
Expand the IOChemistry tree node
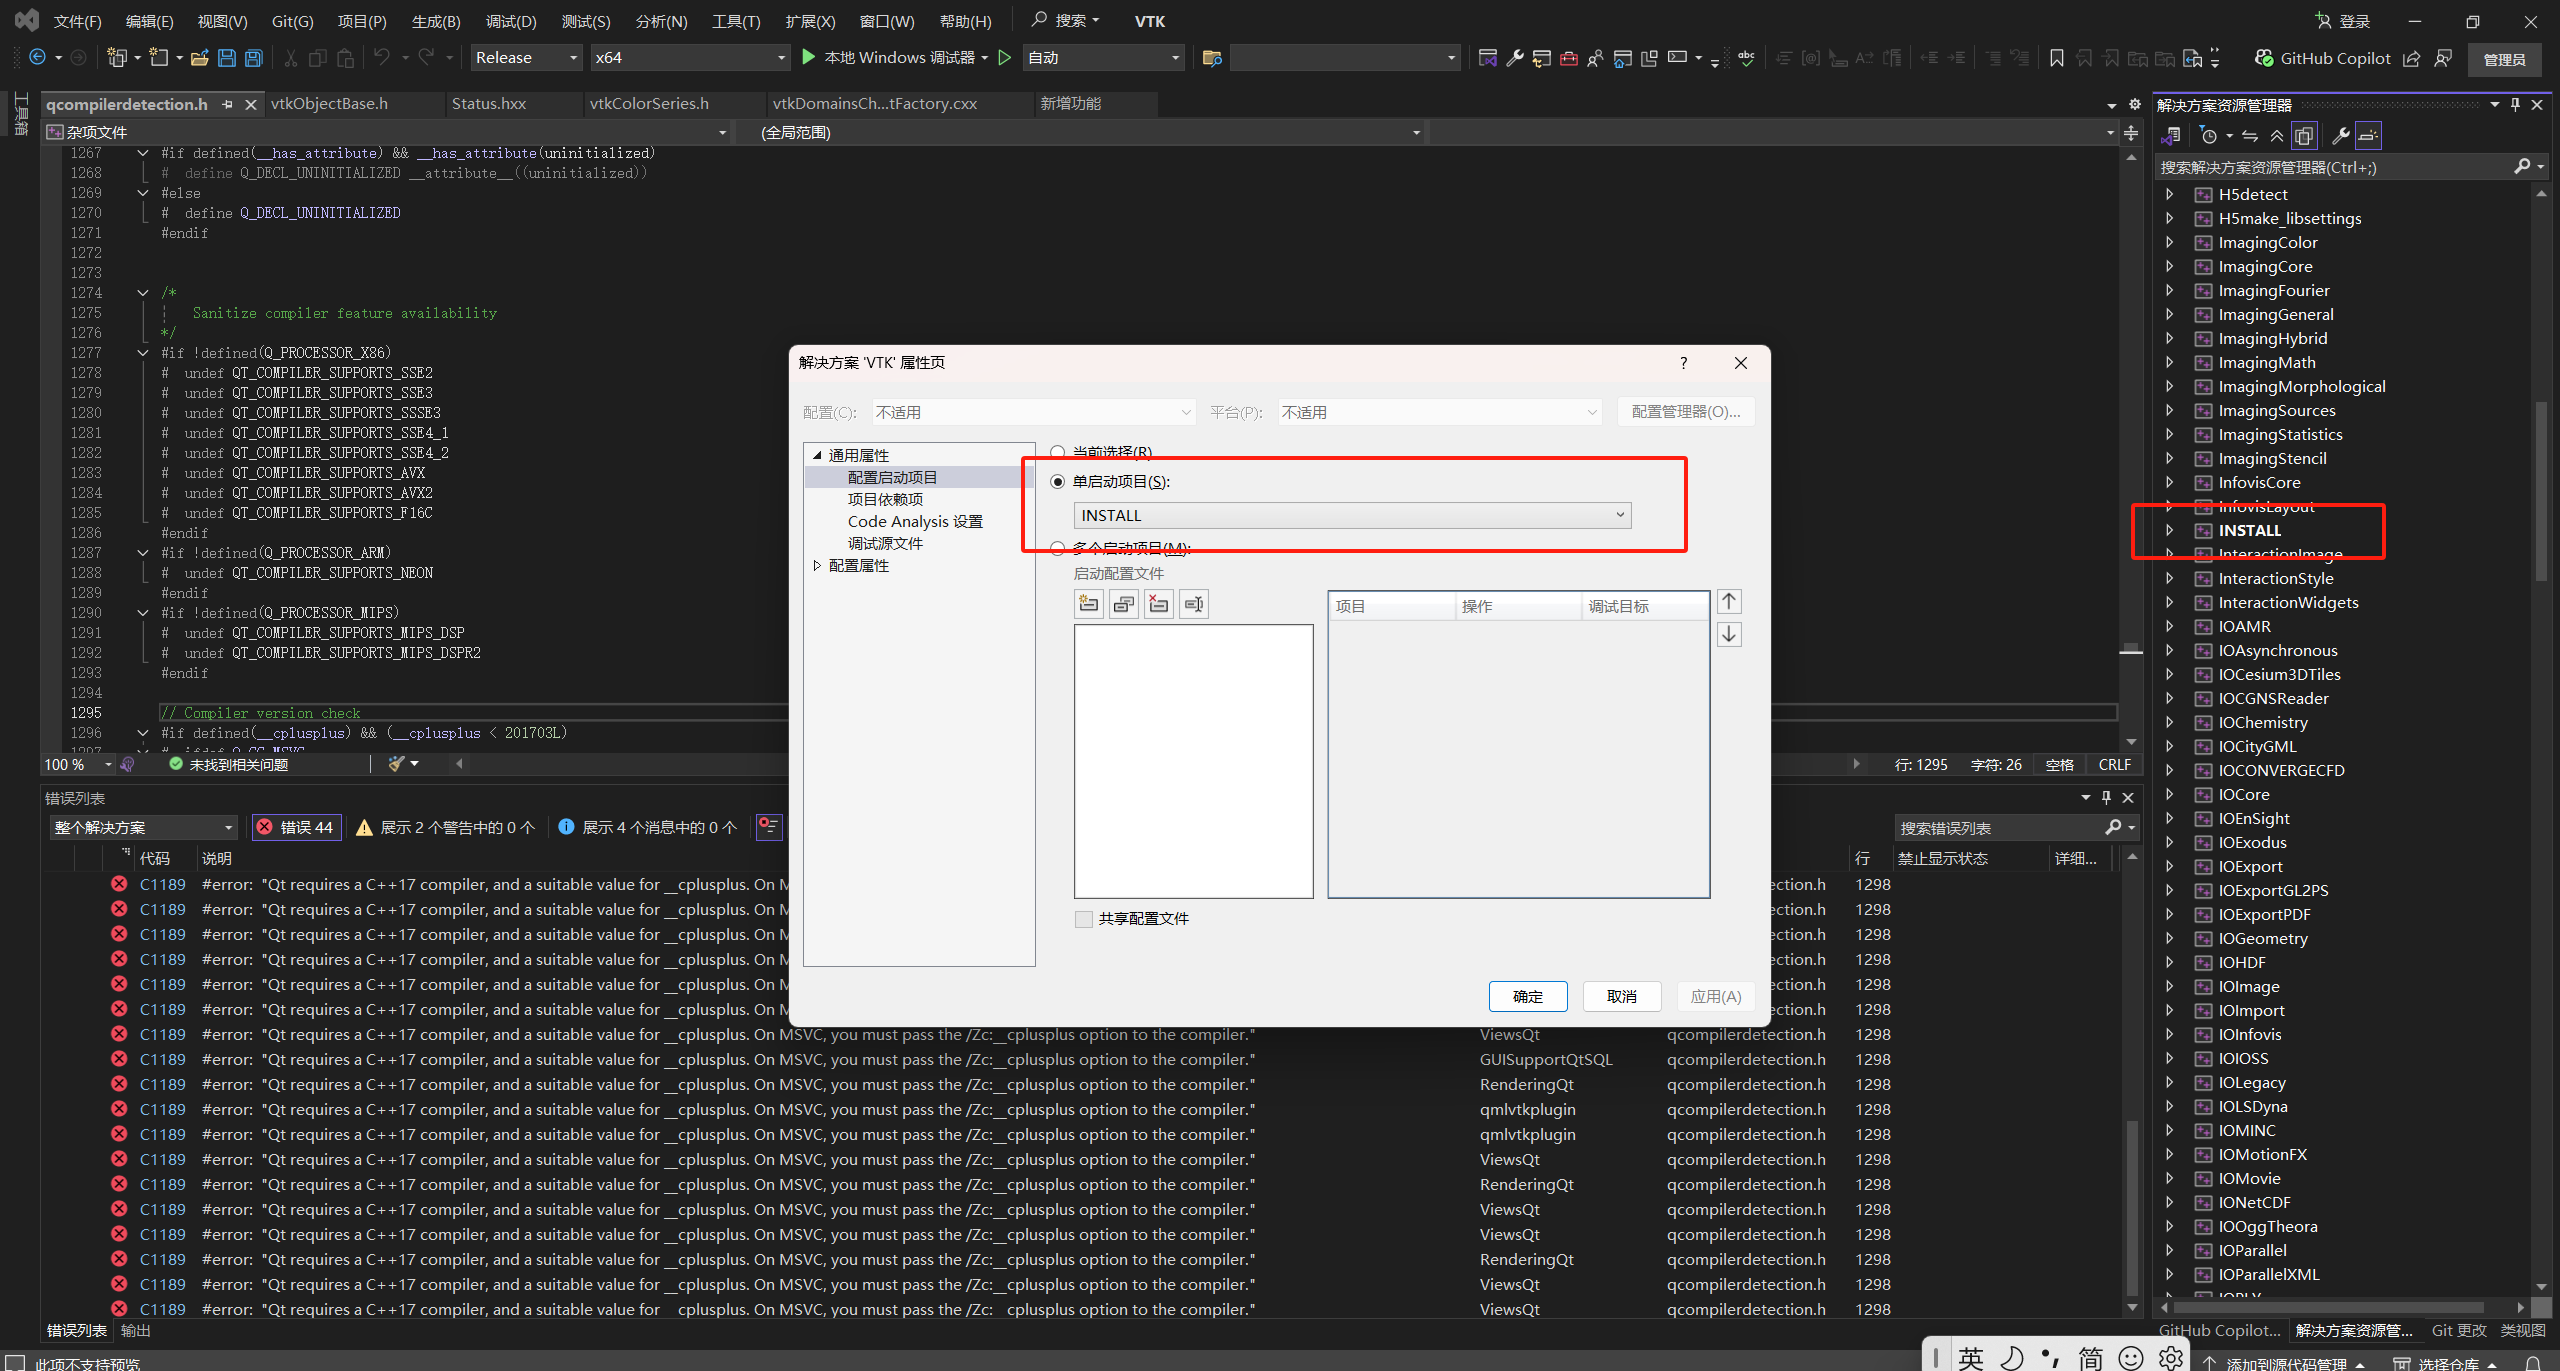(x=2170, y=722)
